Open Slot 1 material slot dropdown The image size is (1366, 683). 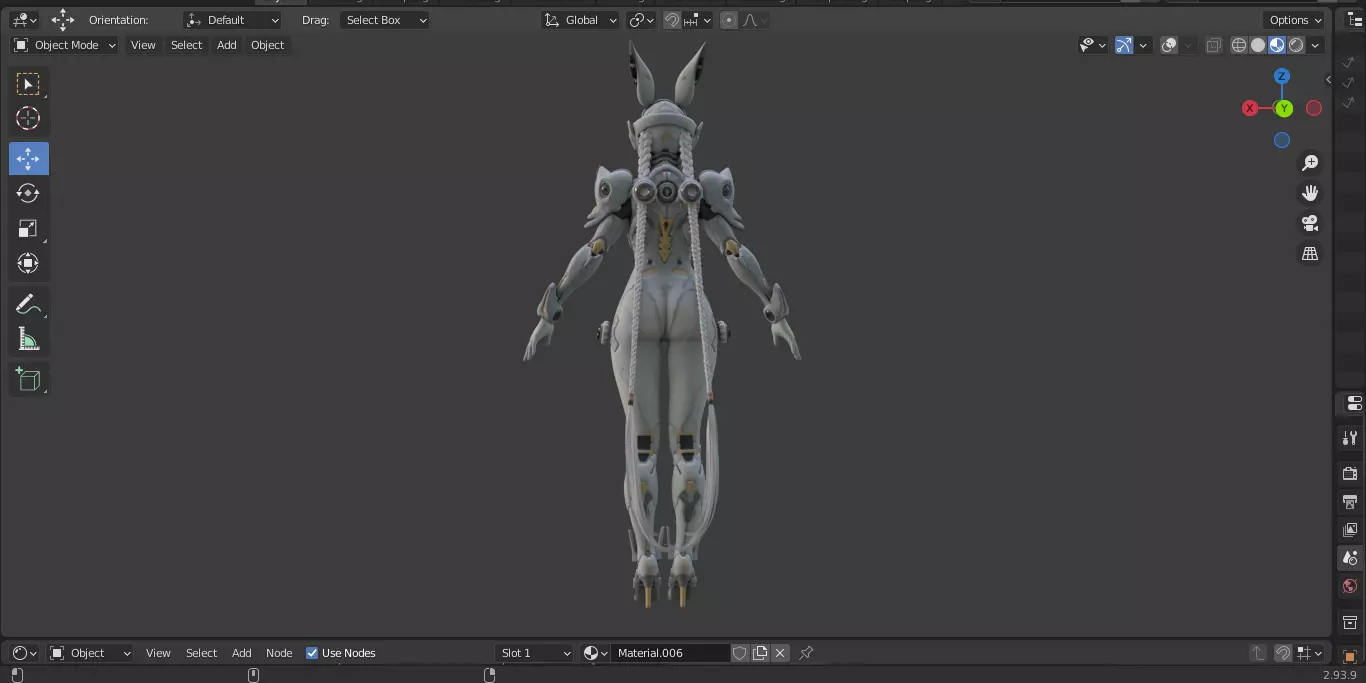click(x=535, y=653)
